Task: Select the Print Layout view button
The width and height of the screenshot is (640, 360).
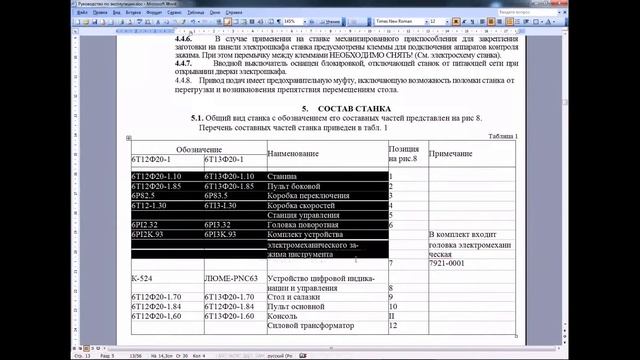Action: pos(86,349)
